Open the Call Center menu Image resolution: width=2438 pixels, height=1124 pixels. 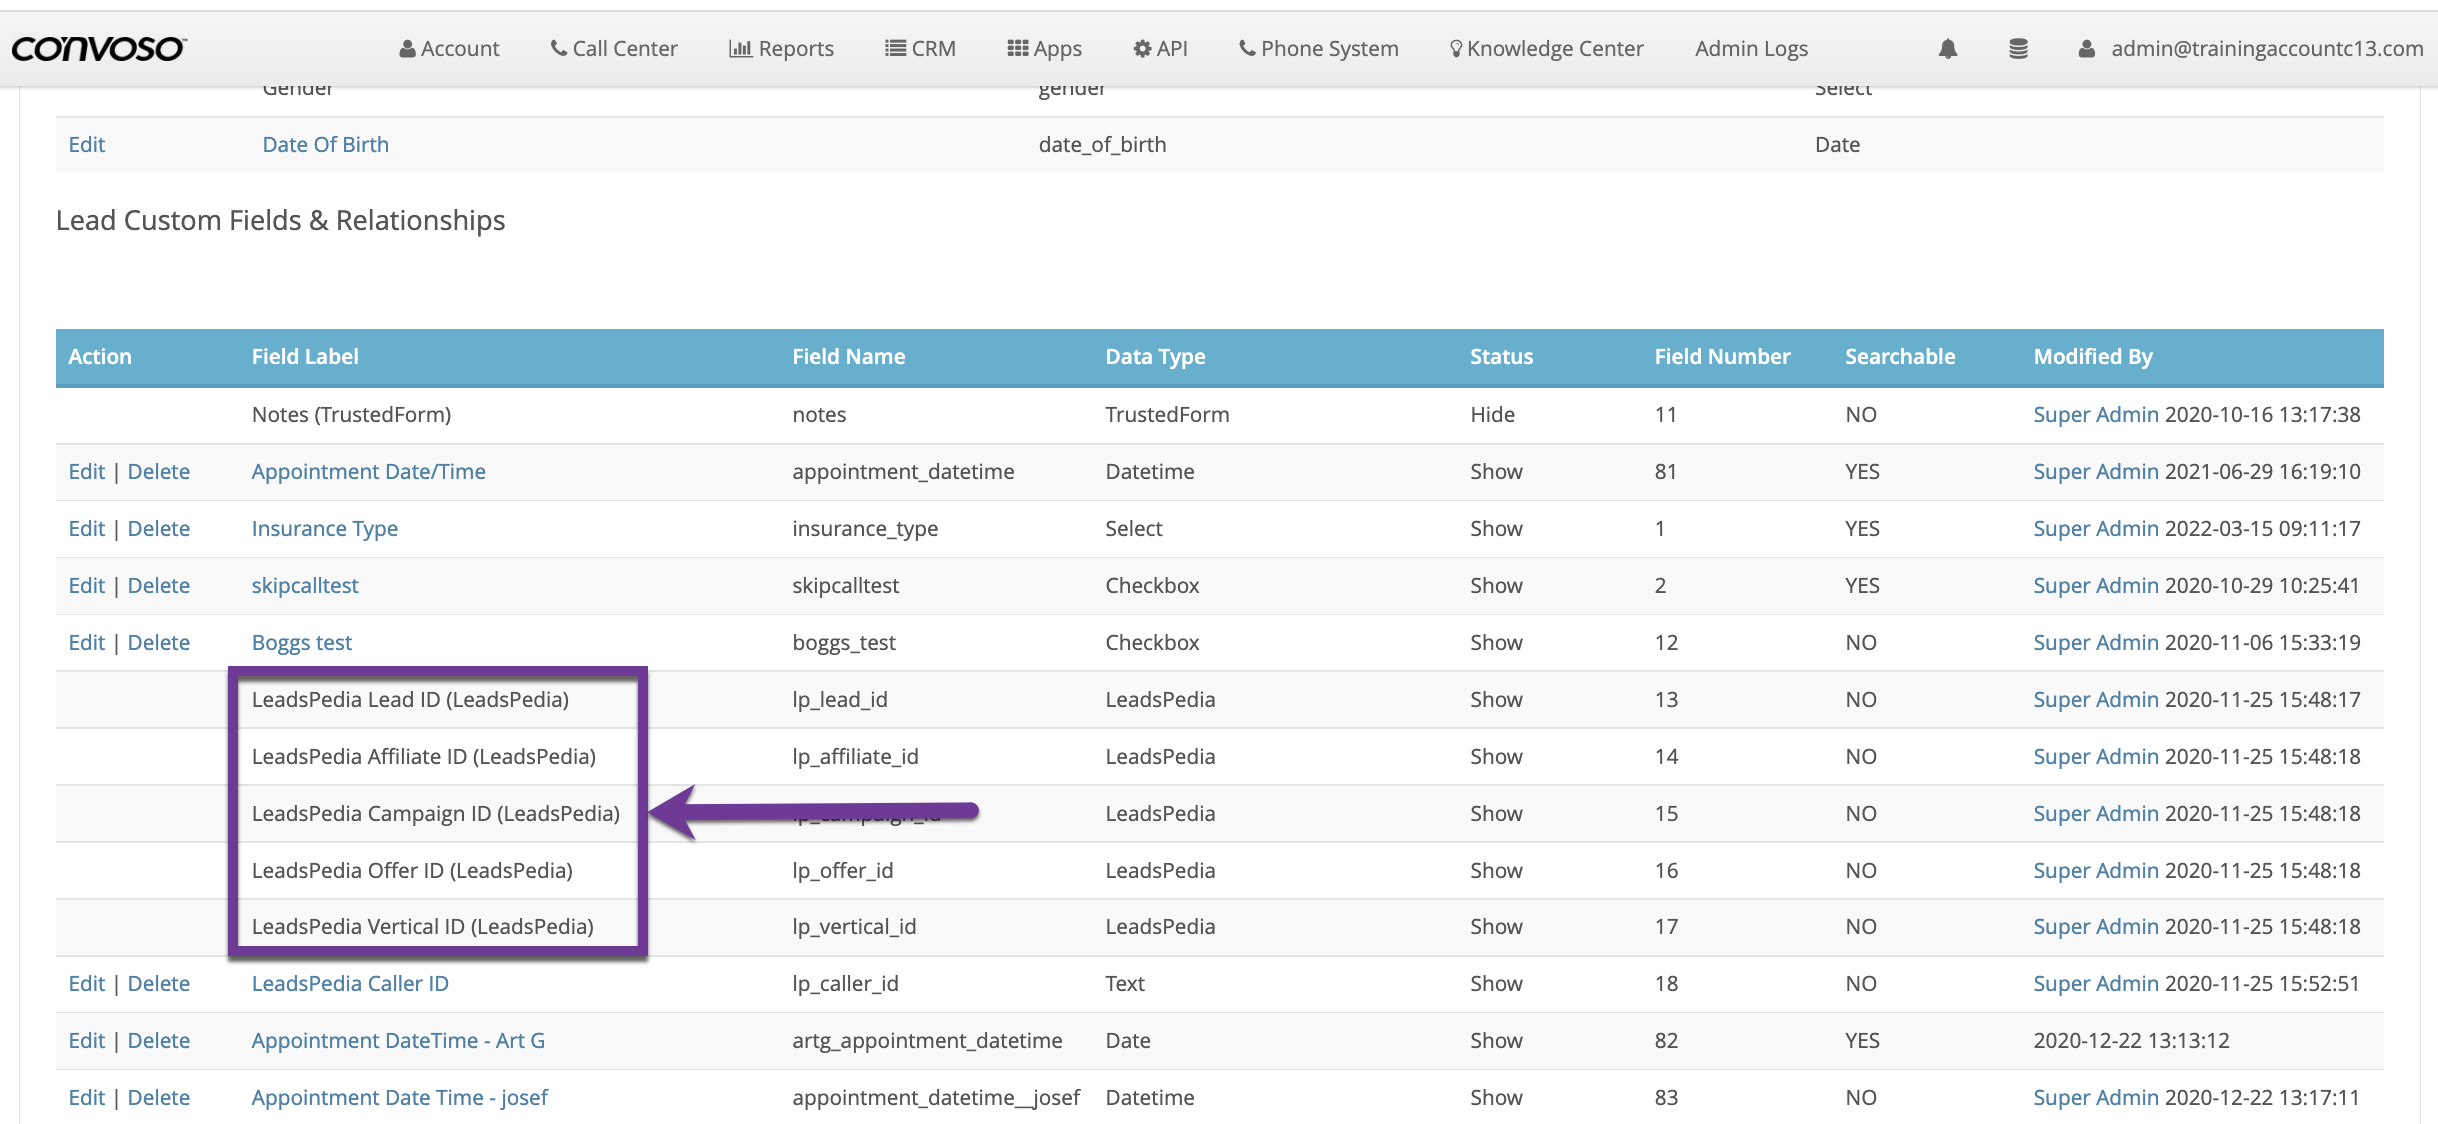tap(614, 48)
